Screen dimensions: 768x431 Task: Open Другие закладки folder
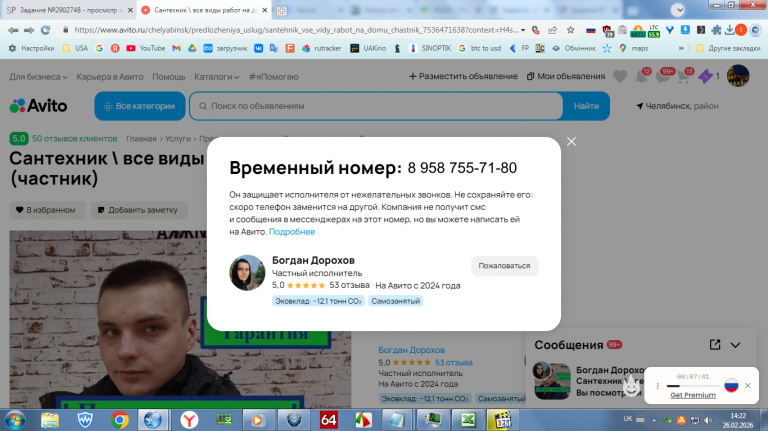[x=728, y=48]
